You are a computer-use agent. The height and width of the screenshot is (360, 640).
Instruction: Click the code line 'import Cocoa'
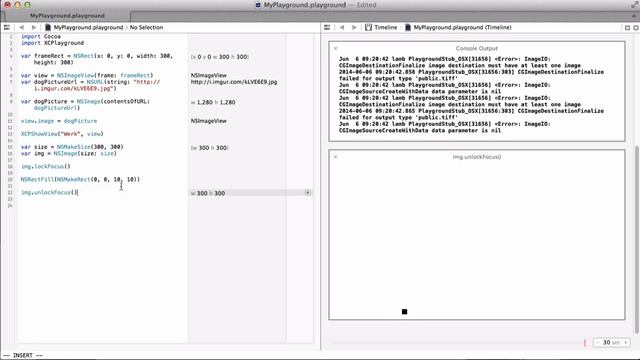click(41, 36)
